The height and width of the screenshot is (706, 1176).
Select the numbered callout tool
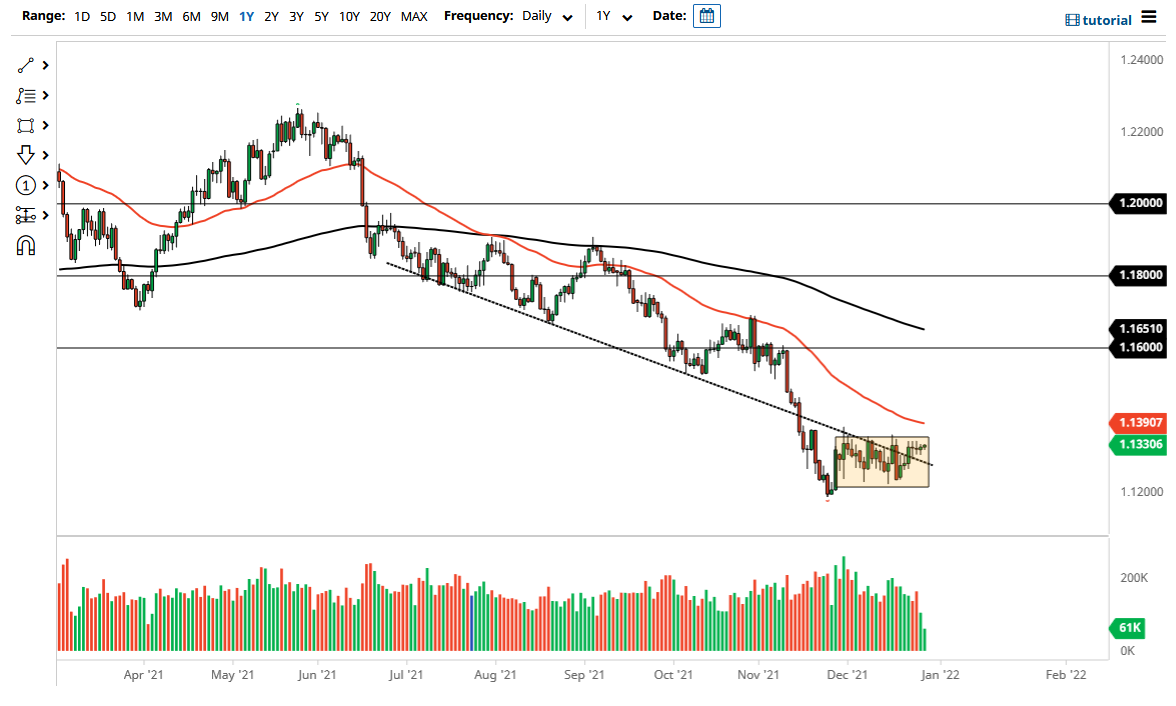click(x=27, y=185)
